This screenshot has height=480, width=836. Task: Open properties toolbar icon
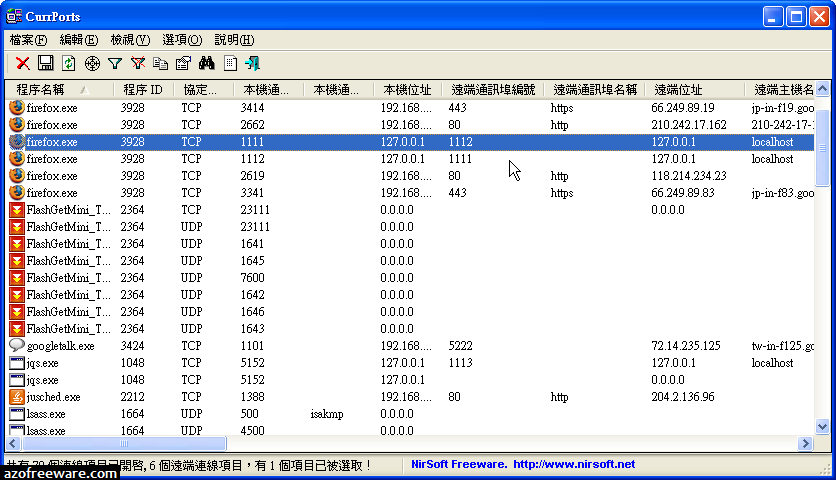point(183,63)
